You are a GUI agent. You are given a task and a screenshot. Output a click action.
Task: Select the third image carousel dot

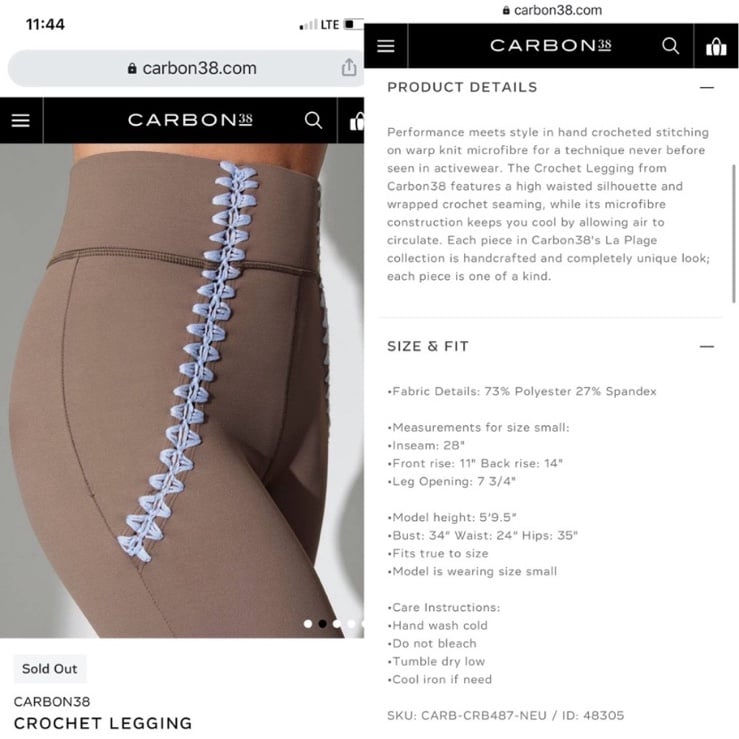(x=337, y=624)
